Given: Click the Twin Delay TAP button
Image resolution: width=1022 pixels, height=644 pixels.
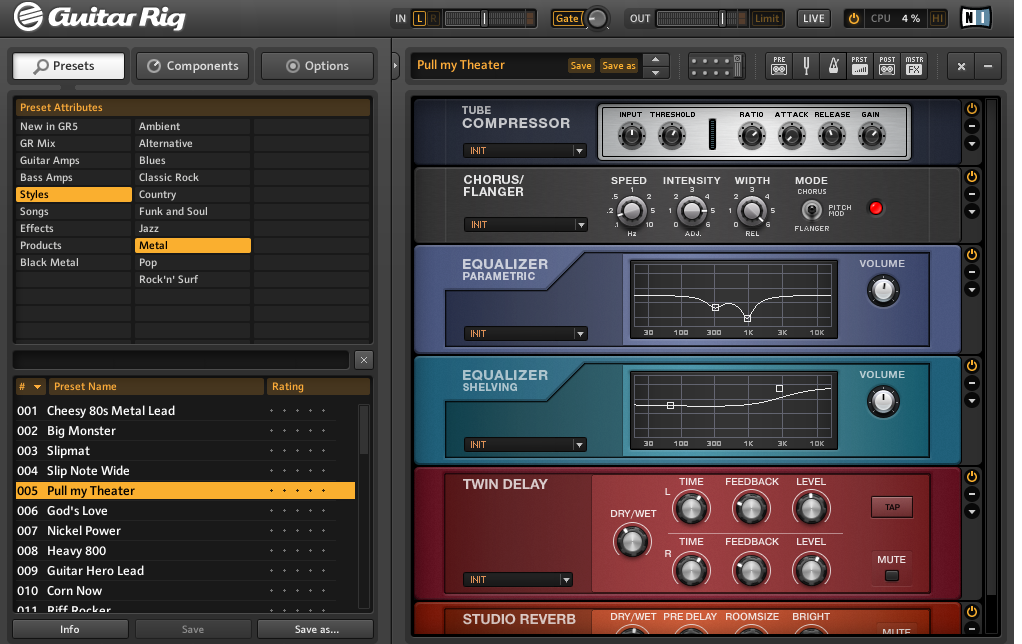Looking at the screenshot, I should click(x=892, y=507).
